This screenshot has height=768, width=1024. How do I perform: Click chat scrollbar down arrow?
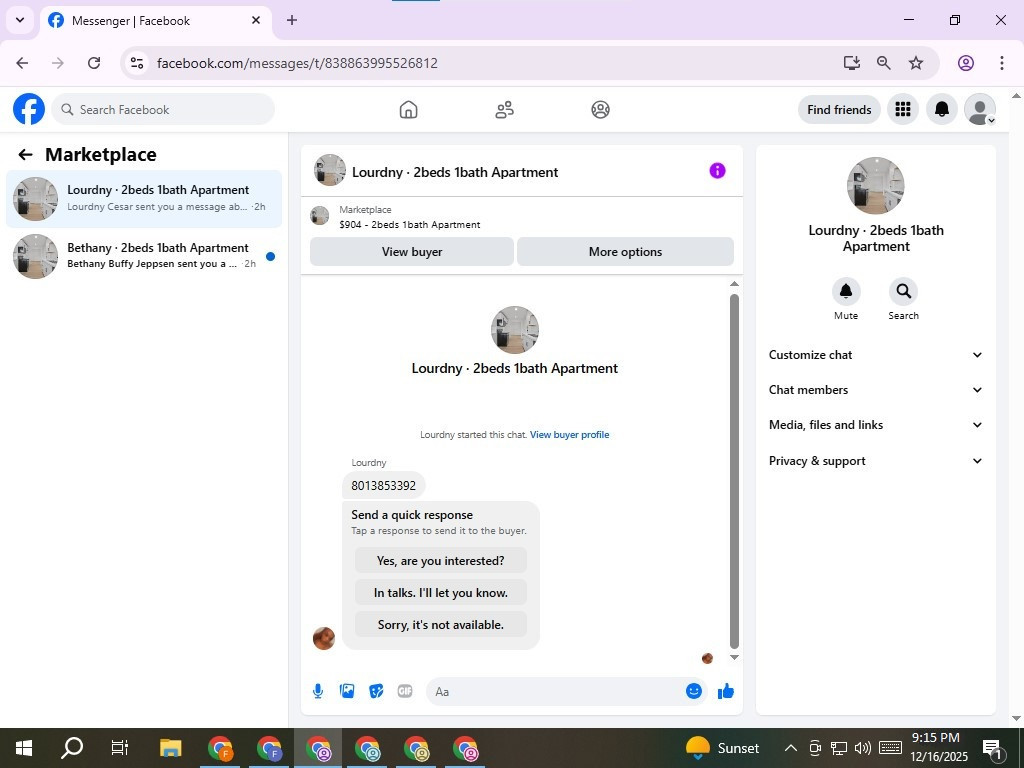click(x=734, y=658)
